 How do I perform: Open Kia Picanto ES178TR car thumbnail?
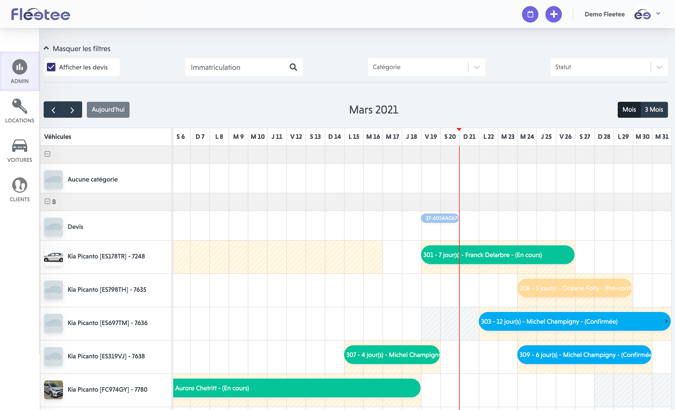tap(53, 257)
